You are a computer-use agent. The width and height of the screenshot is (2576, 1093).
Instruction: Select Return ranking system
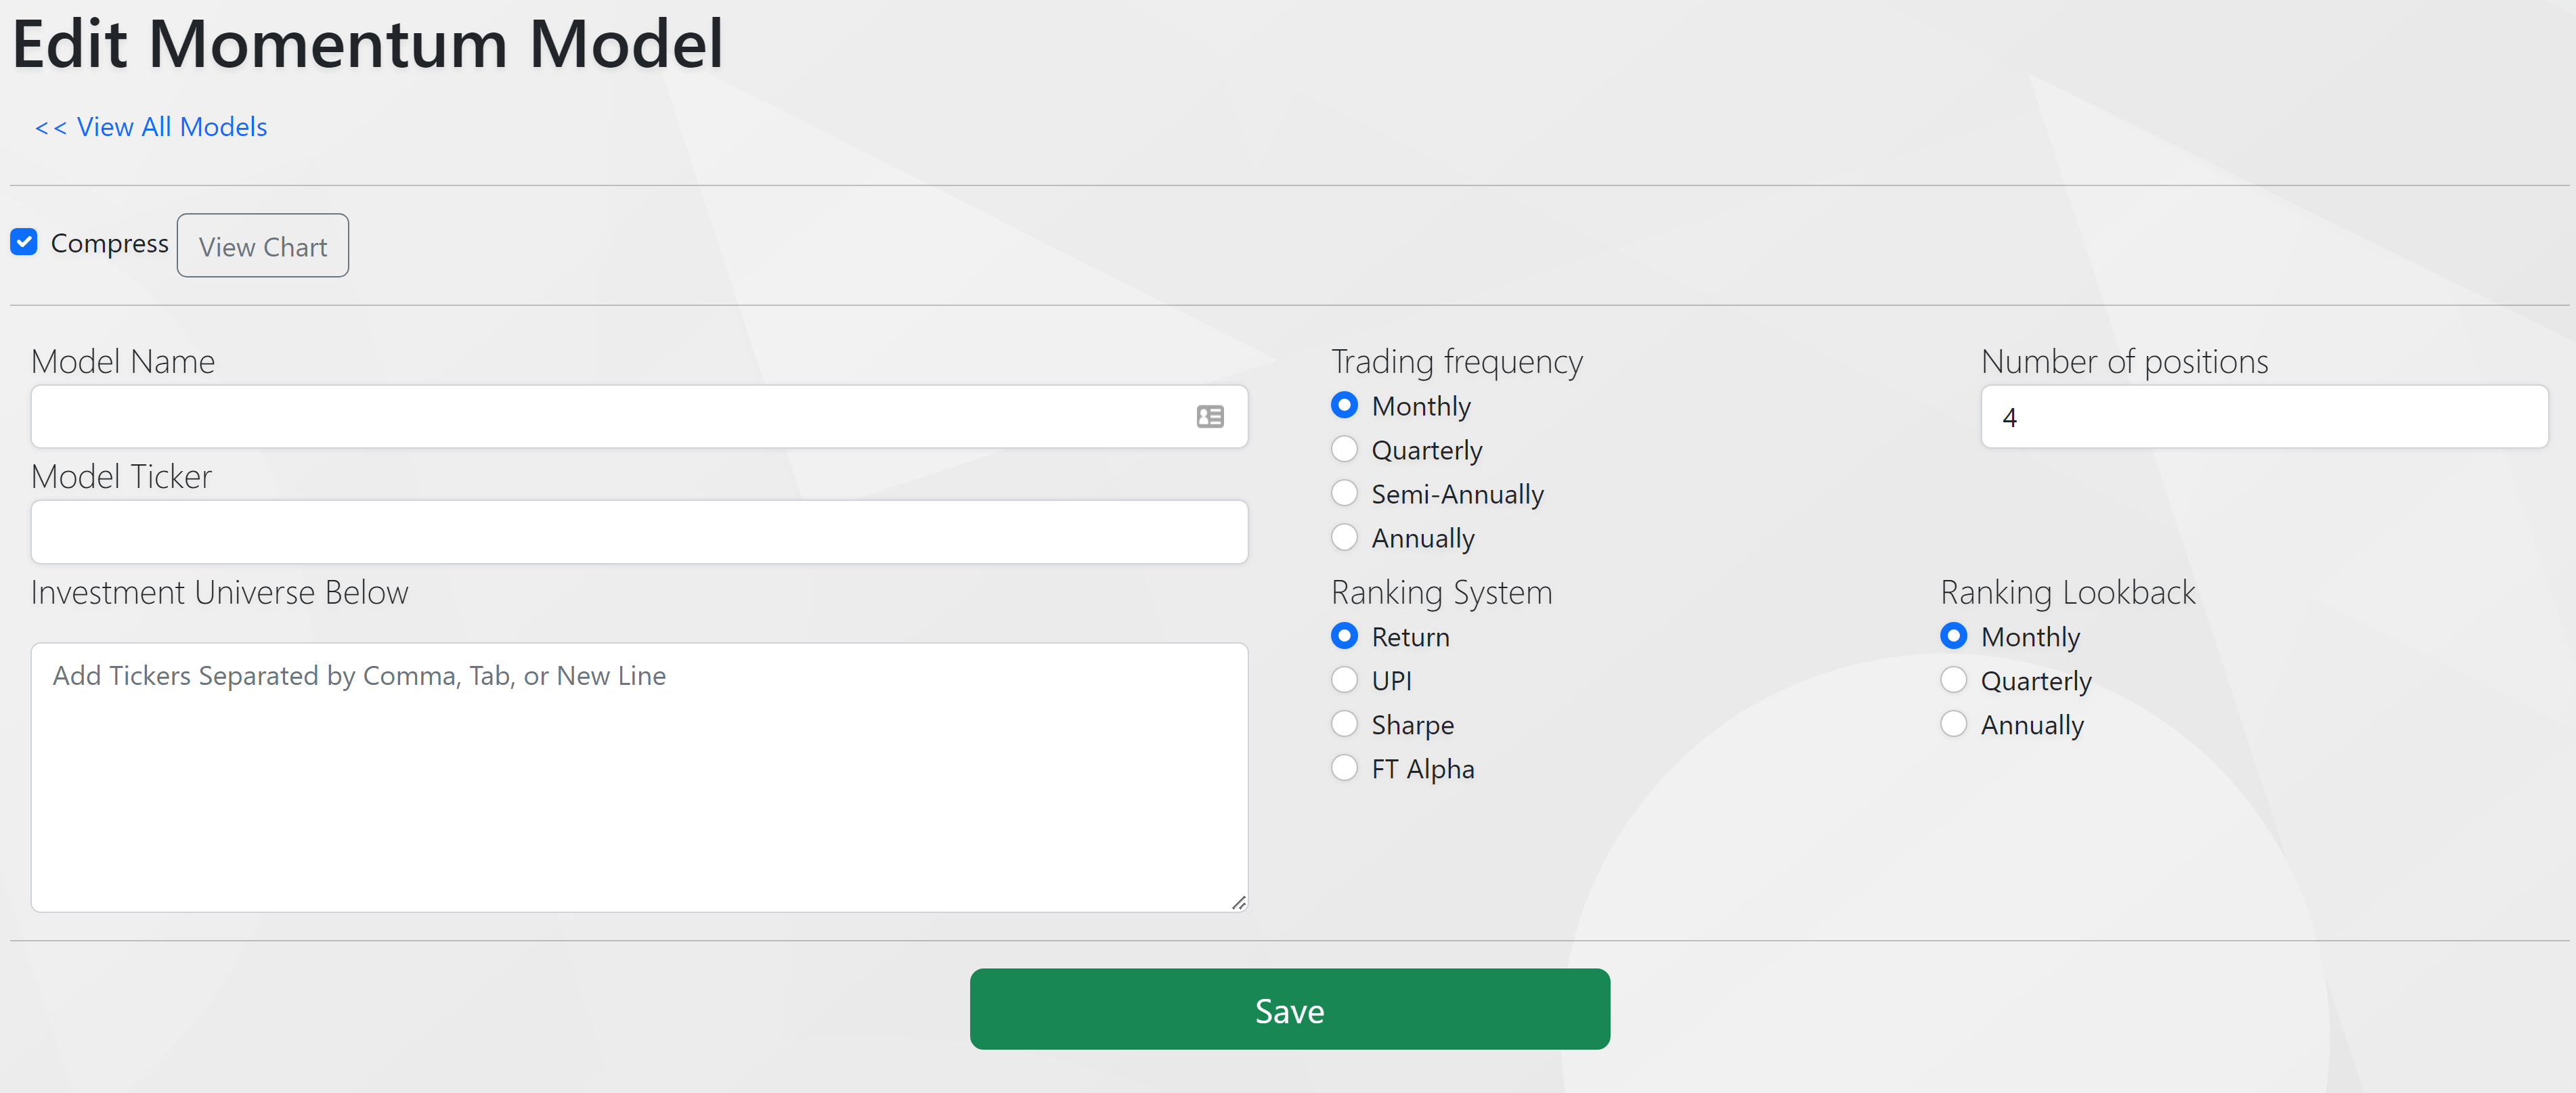1344,636
